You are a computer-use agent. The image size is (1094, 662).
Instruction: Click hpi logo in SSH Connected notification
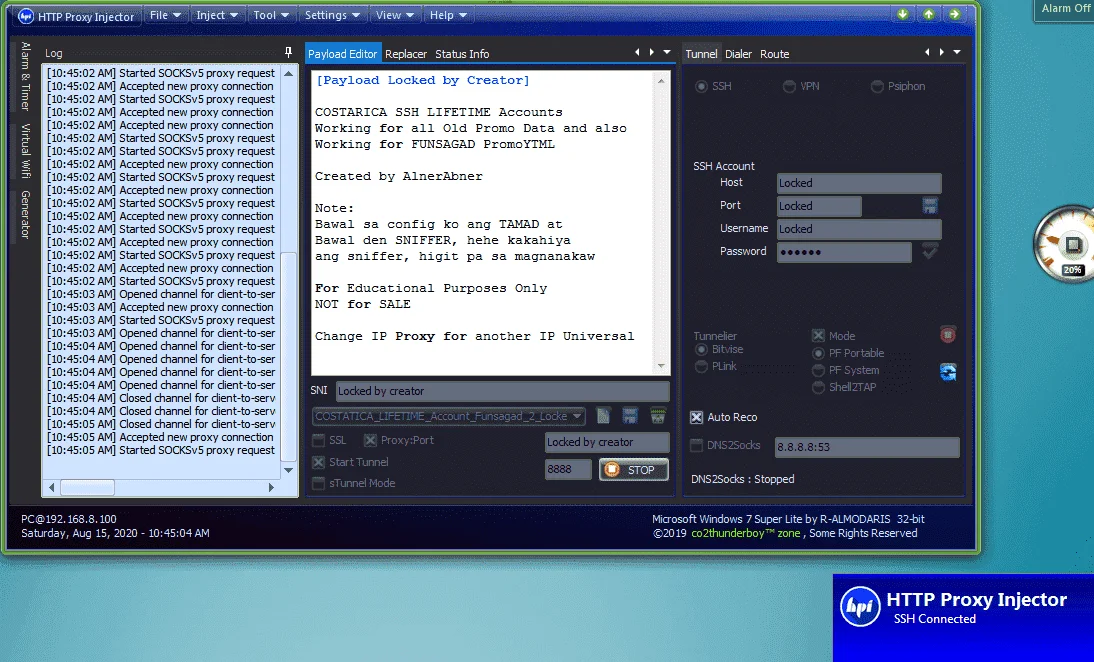[860, 606]
